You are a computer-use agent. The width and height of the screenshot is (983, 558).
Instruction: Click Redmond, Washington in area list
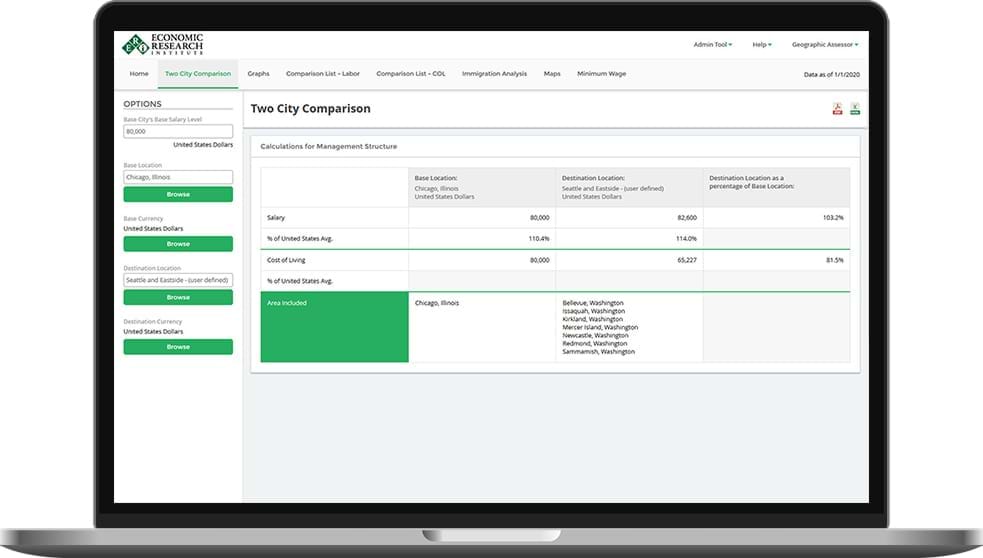(x=594, y=344)
